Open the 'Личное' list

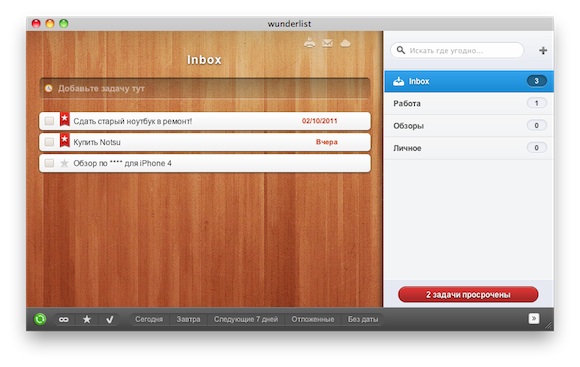pos(469,148)
